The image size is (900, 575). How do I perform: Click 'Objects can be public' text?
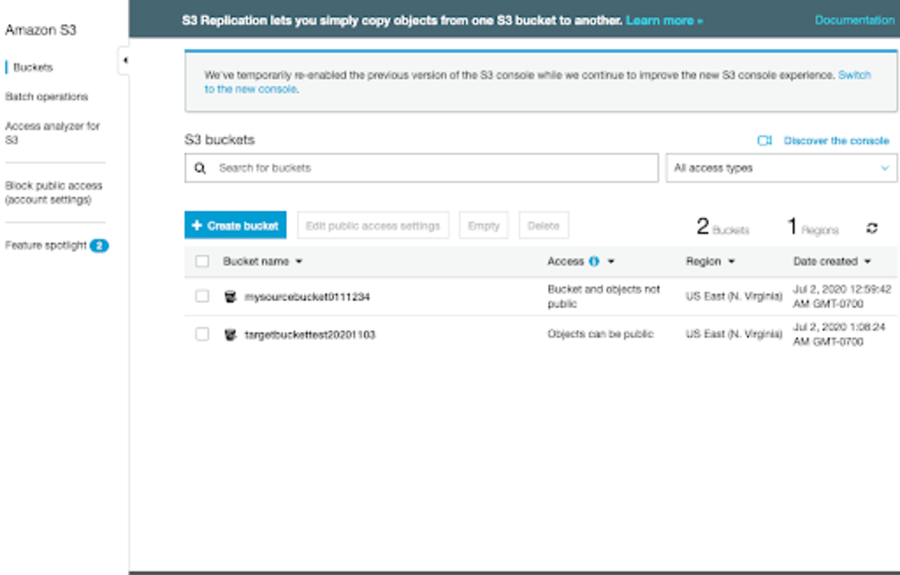pos(600,334)
